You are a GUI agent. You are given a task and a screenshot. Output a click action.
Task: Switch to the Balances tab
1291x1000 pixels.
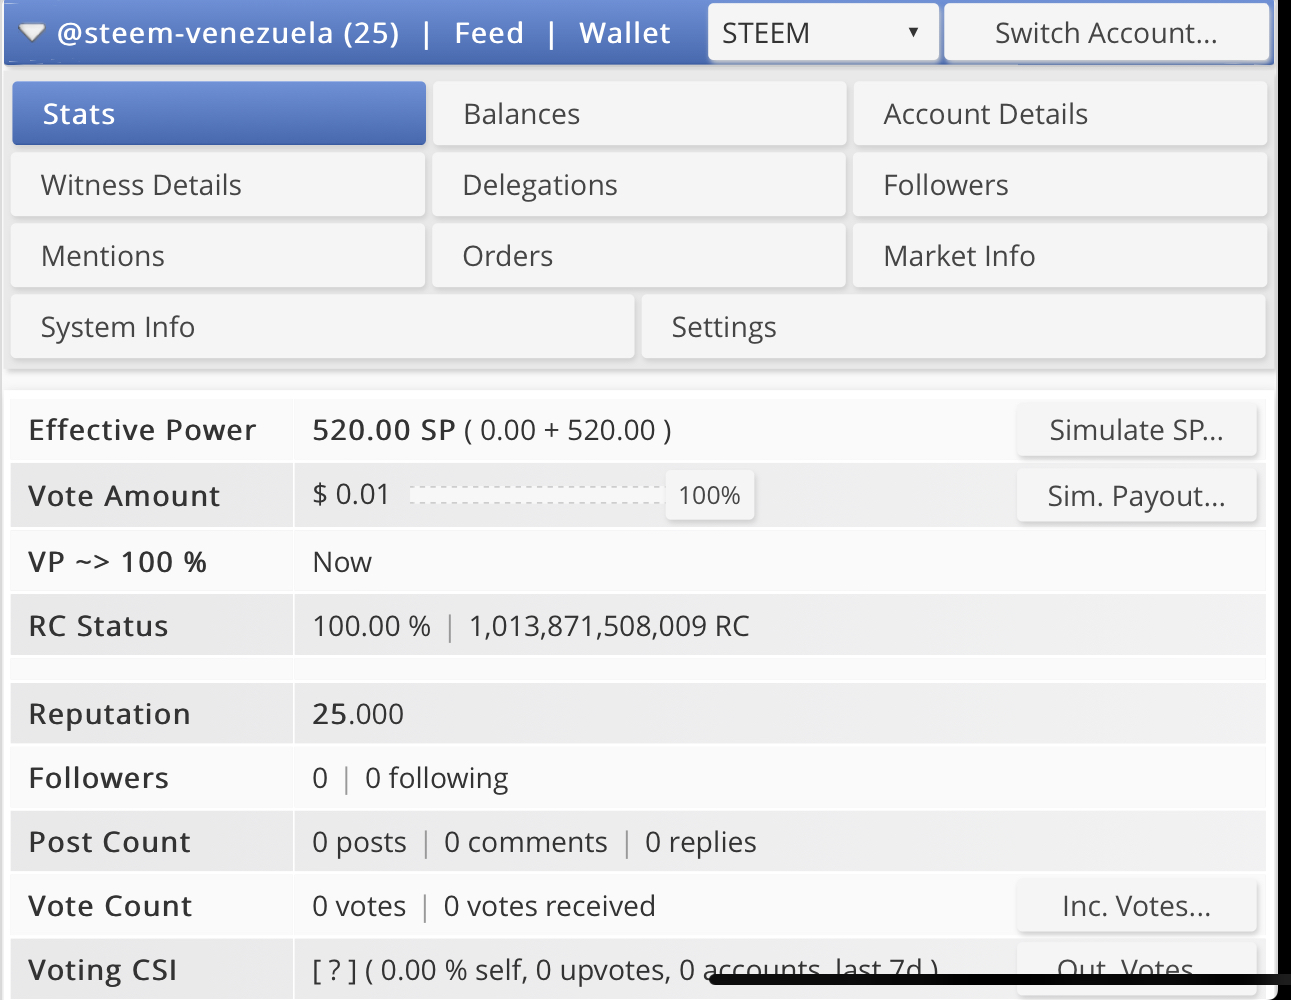click(x=639, y=114)
